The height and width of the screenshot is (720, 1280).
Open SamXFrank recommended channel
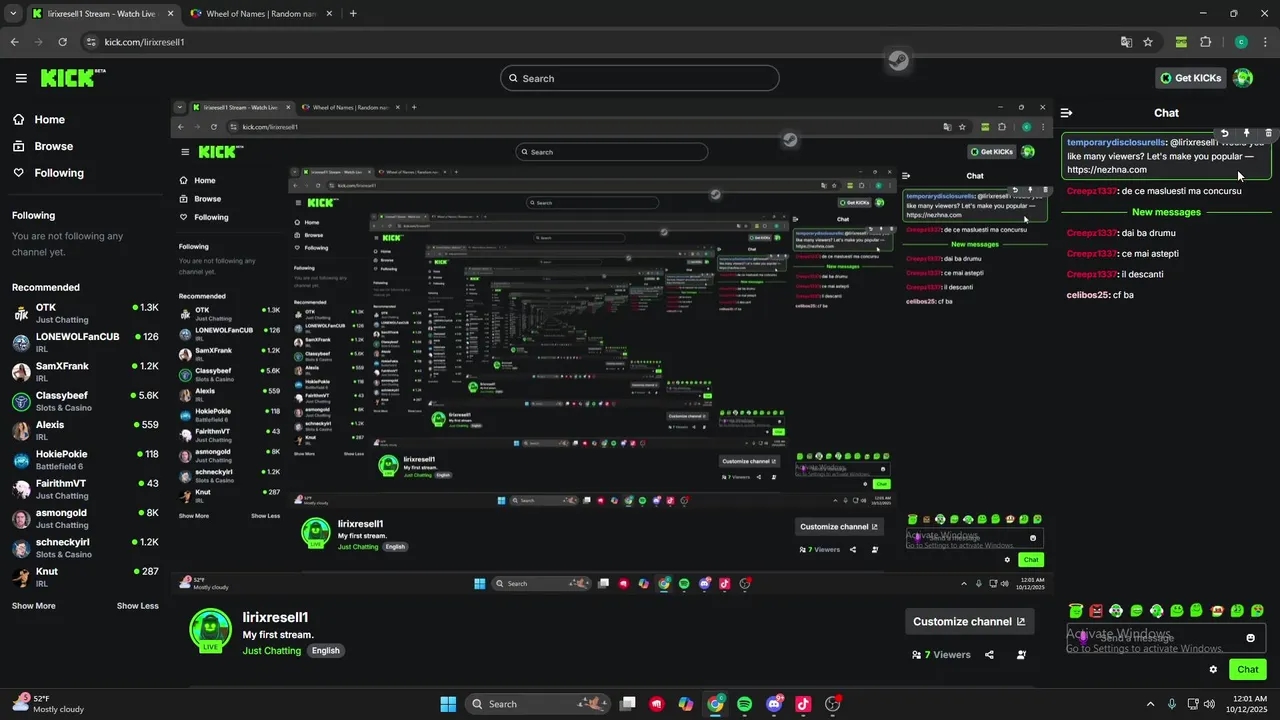click(x=85, y=372)
